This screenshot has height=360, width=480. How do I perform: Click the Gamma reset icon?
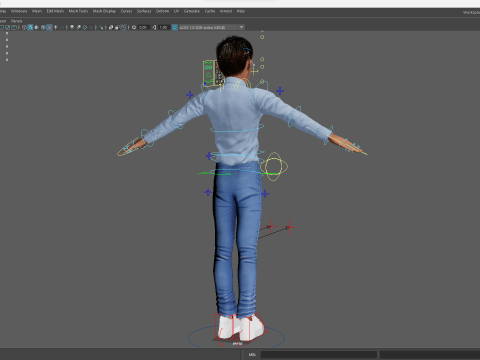click(154, 27)
